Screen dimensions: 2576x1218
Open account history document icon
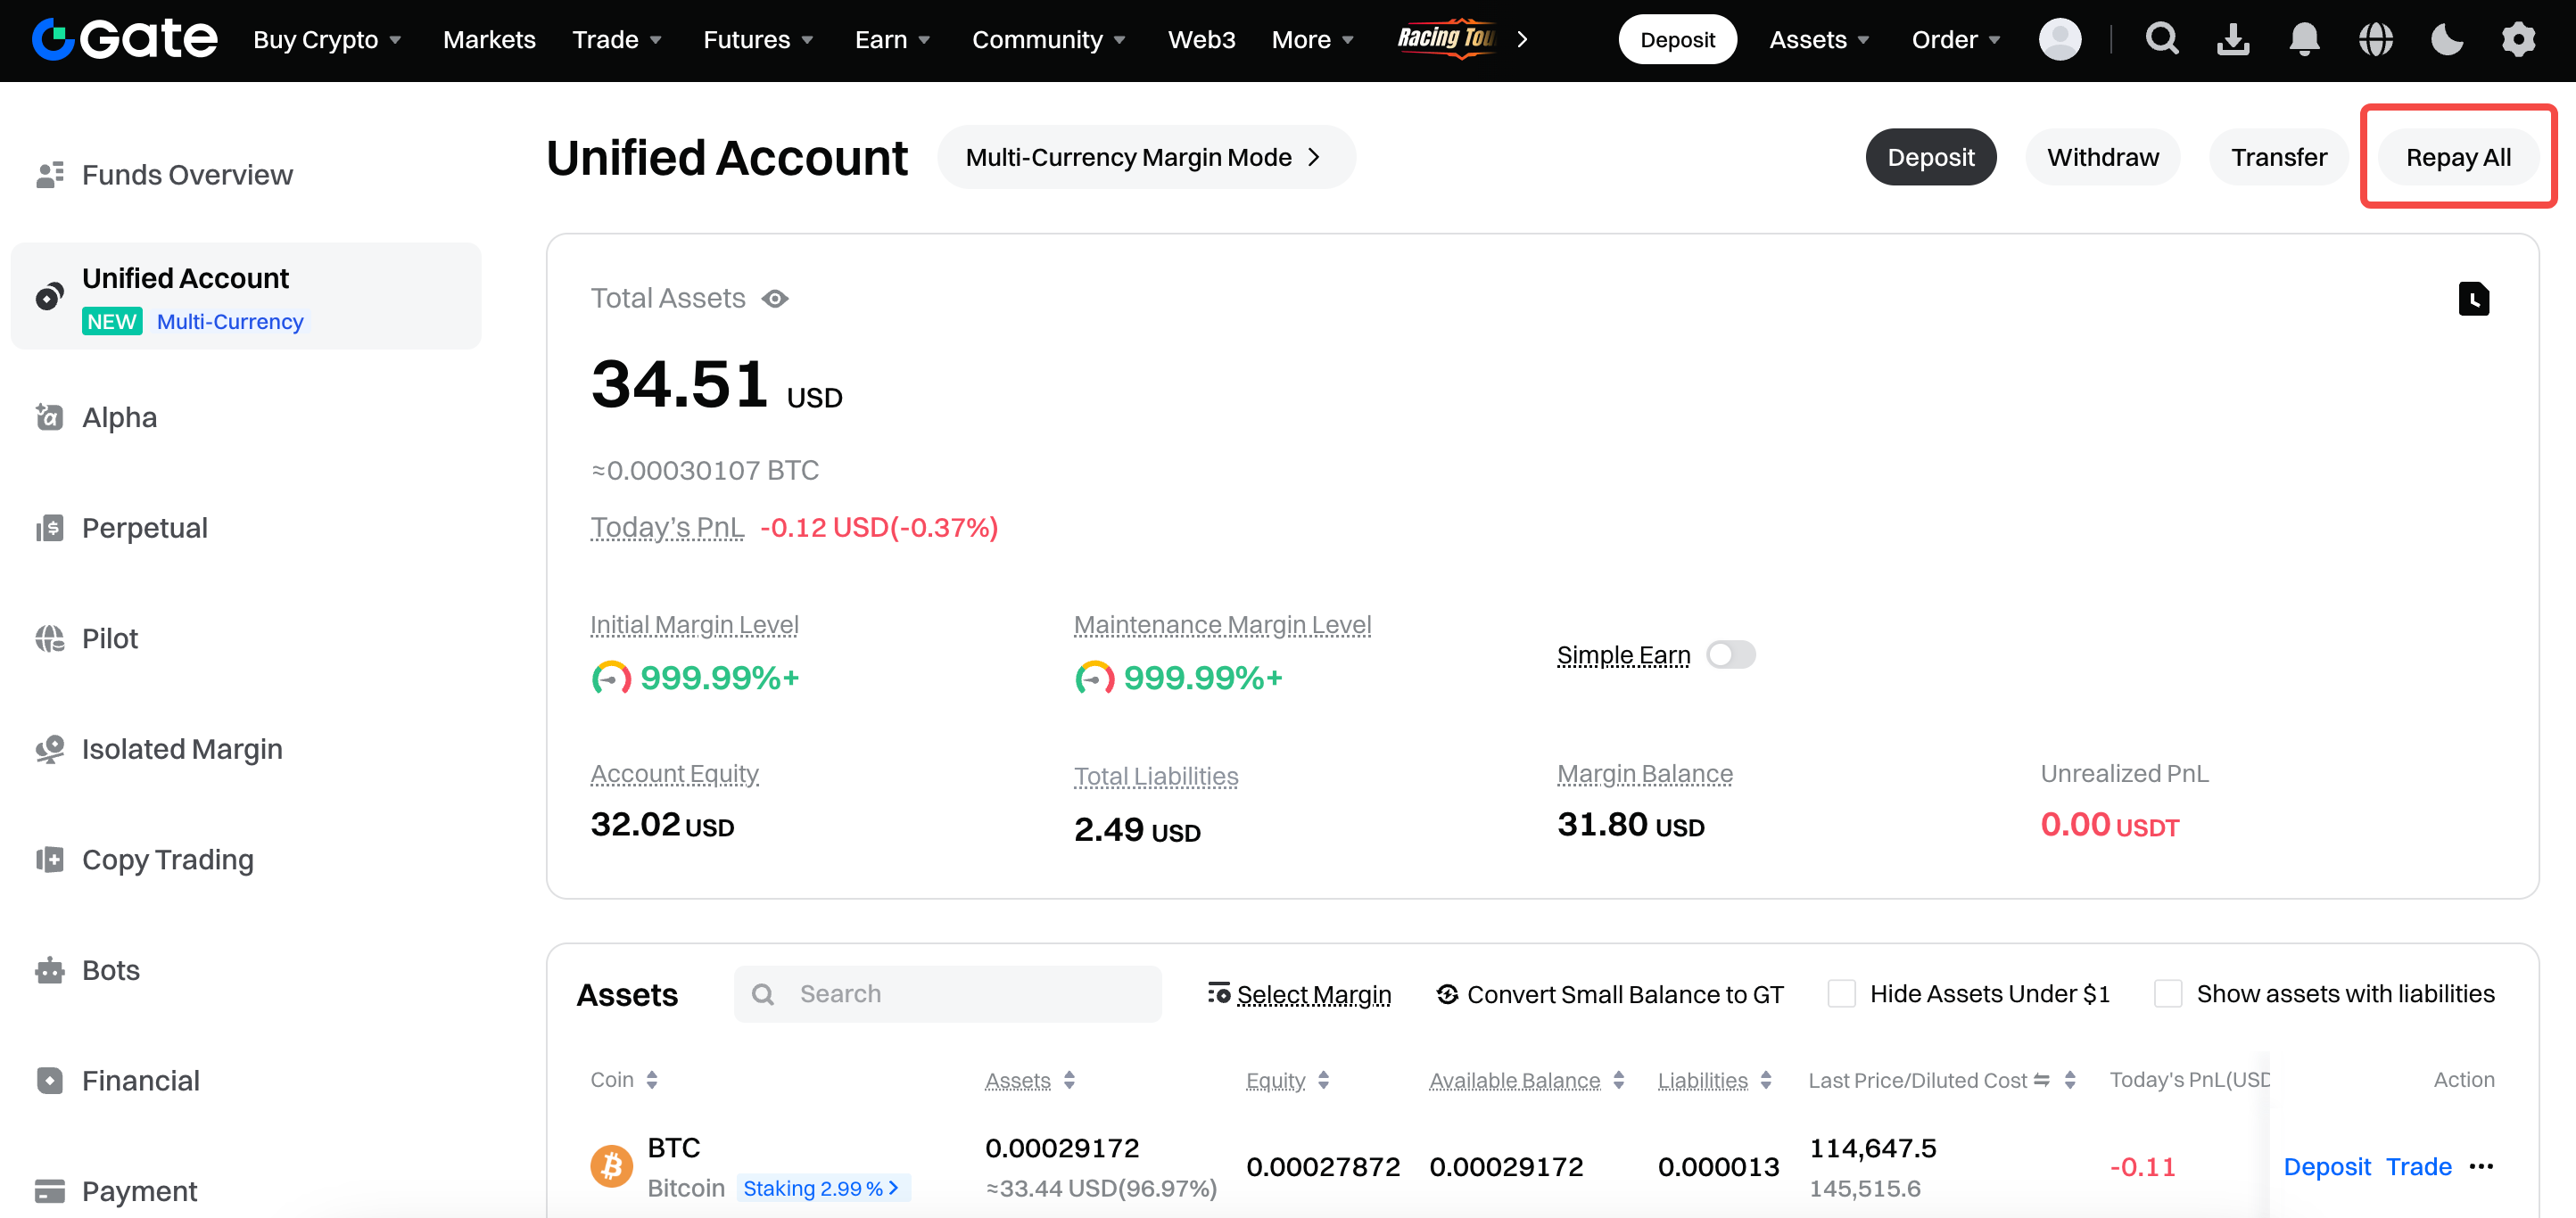[x=2473, y=299]
